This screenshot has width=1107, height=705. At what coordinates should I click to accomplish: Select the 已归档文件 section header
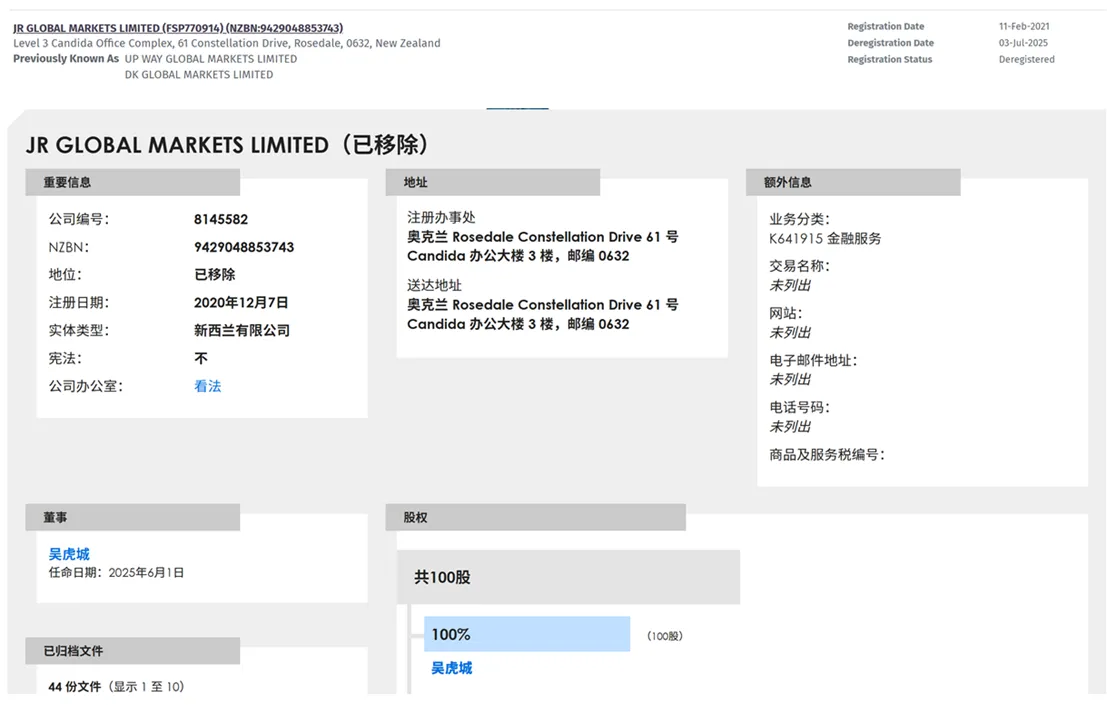pos(133,651)
